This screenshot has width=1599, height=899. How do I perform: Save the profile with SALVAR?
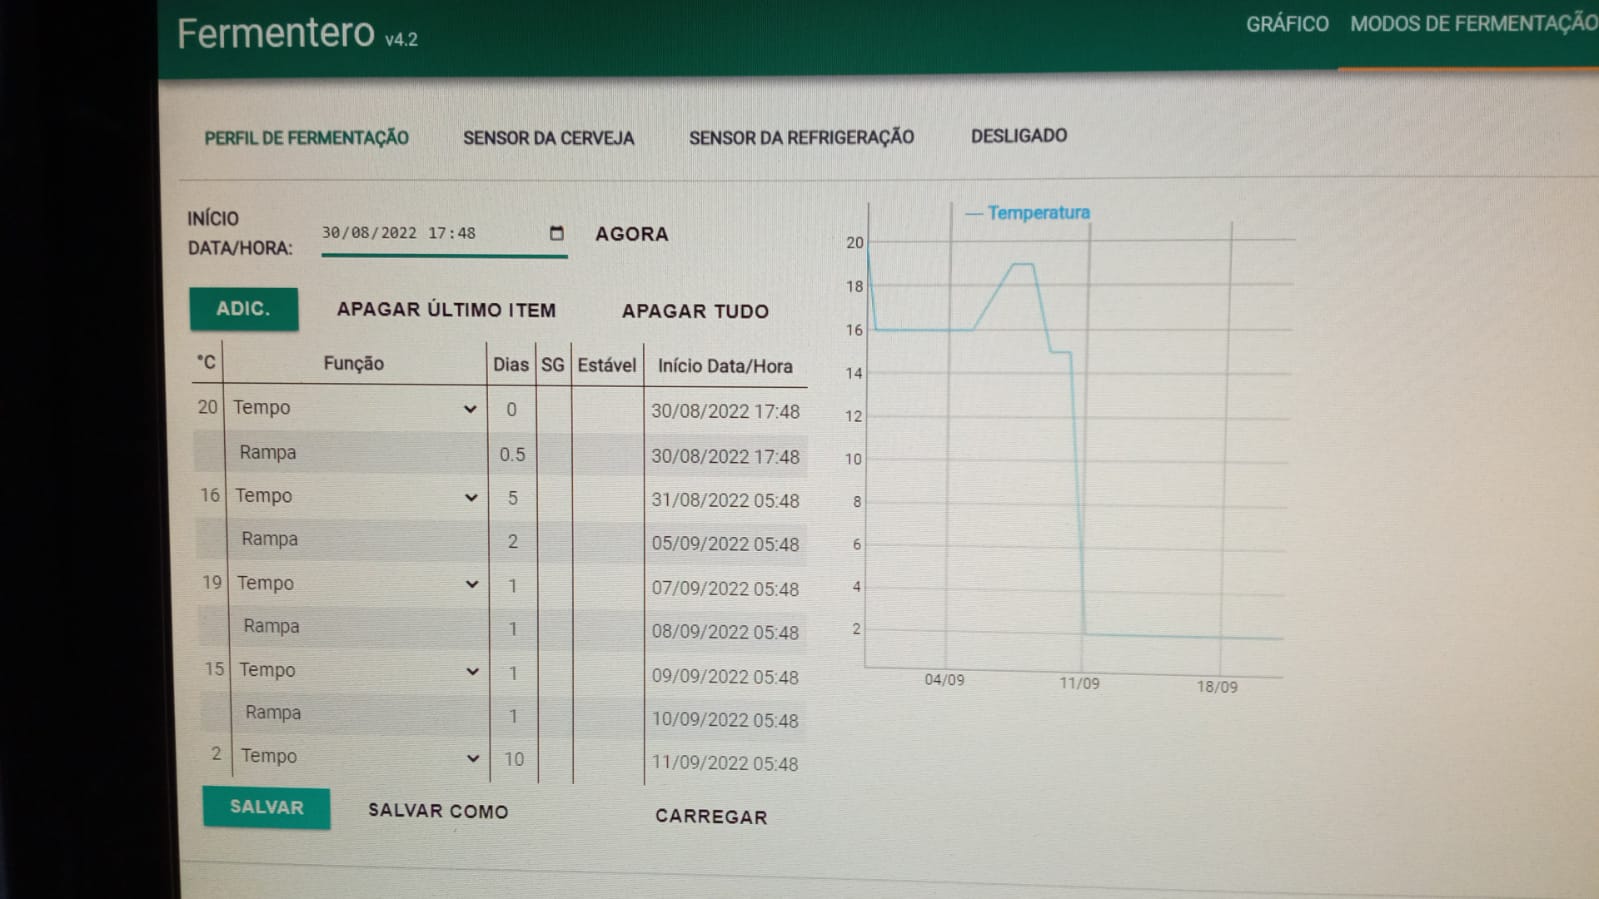point(266,807)
